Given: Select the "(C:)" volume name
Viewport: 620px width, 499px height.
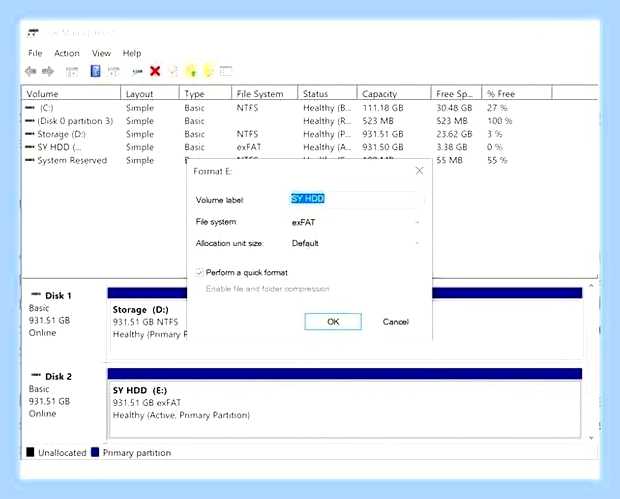Looking at the screenshot, I should (x=46, y=108).
